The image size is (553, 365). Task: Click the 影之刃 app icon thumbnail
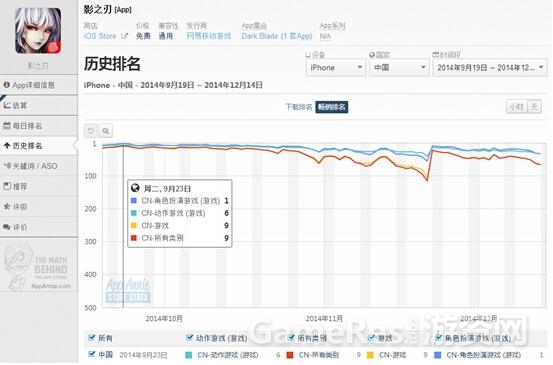click(38, 31)
